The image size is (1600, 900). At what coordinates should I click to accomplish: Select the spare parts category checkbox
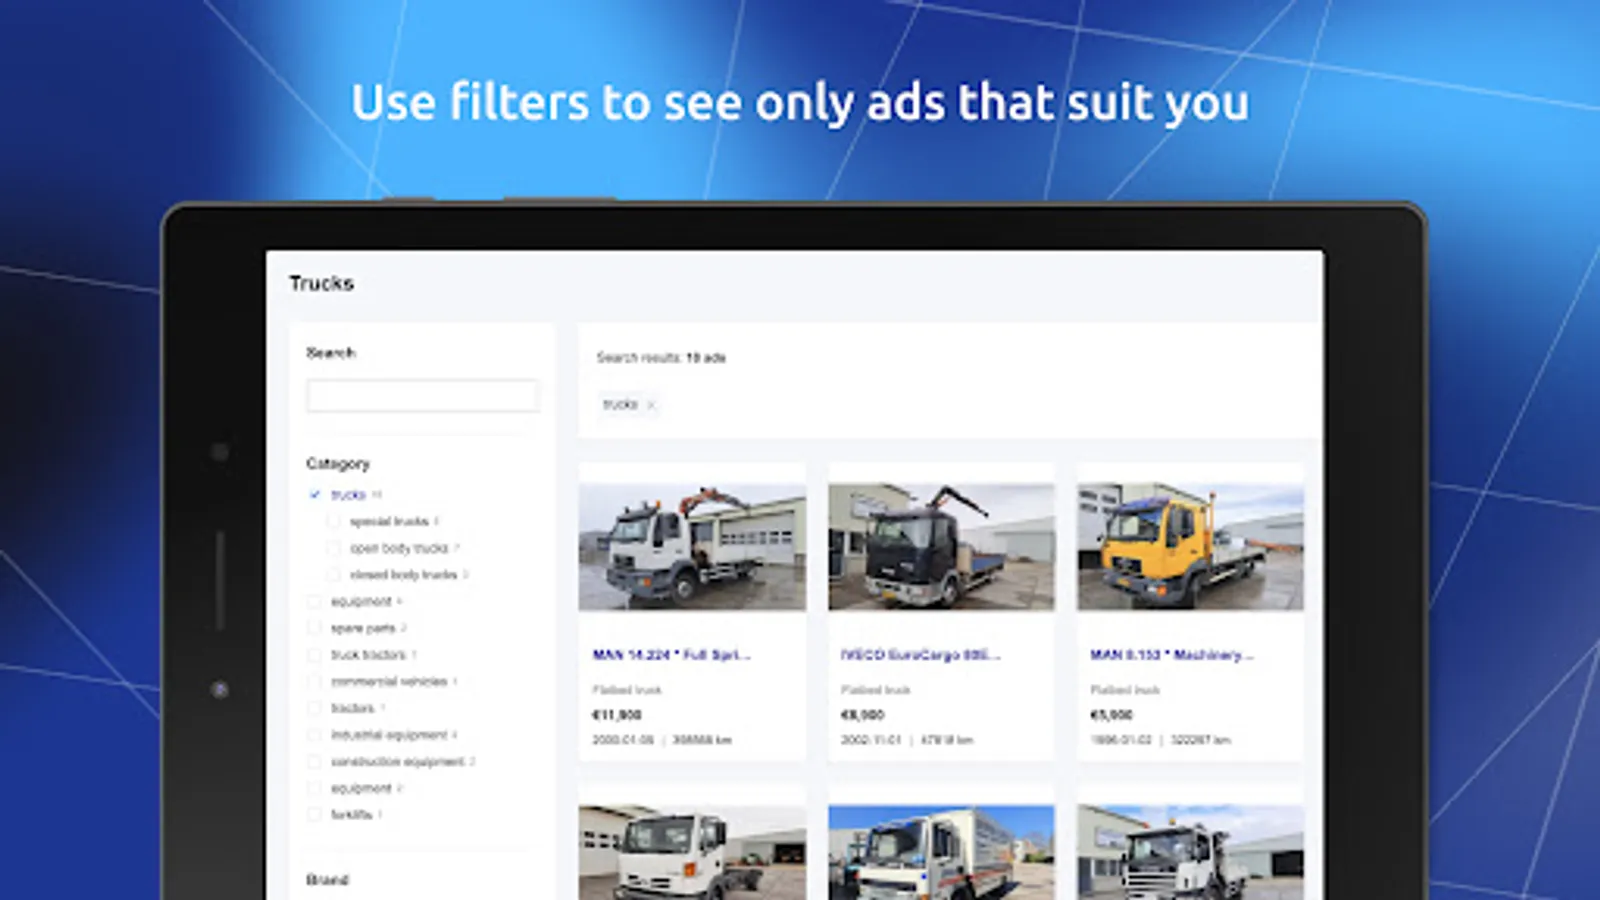click(315, 628)
